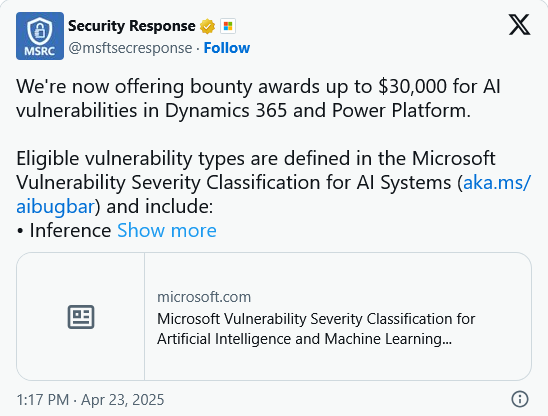Open the microsoft.com domain label in the card

204,297
